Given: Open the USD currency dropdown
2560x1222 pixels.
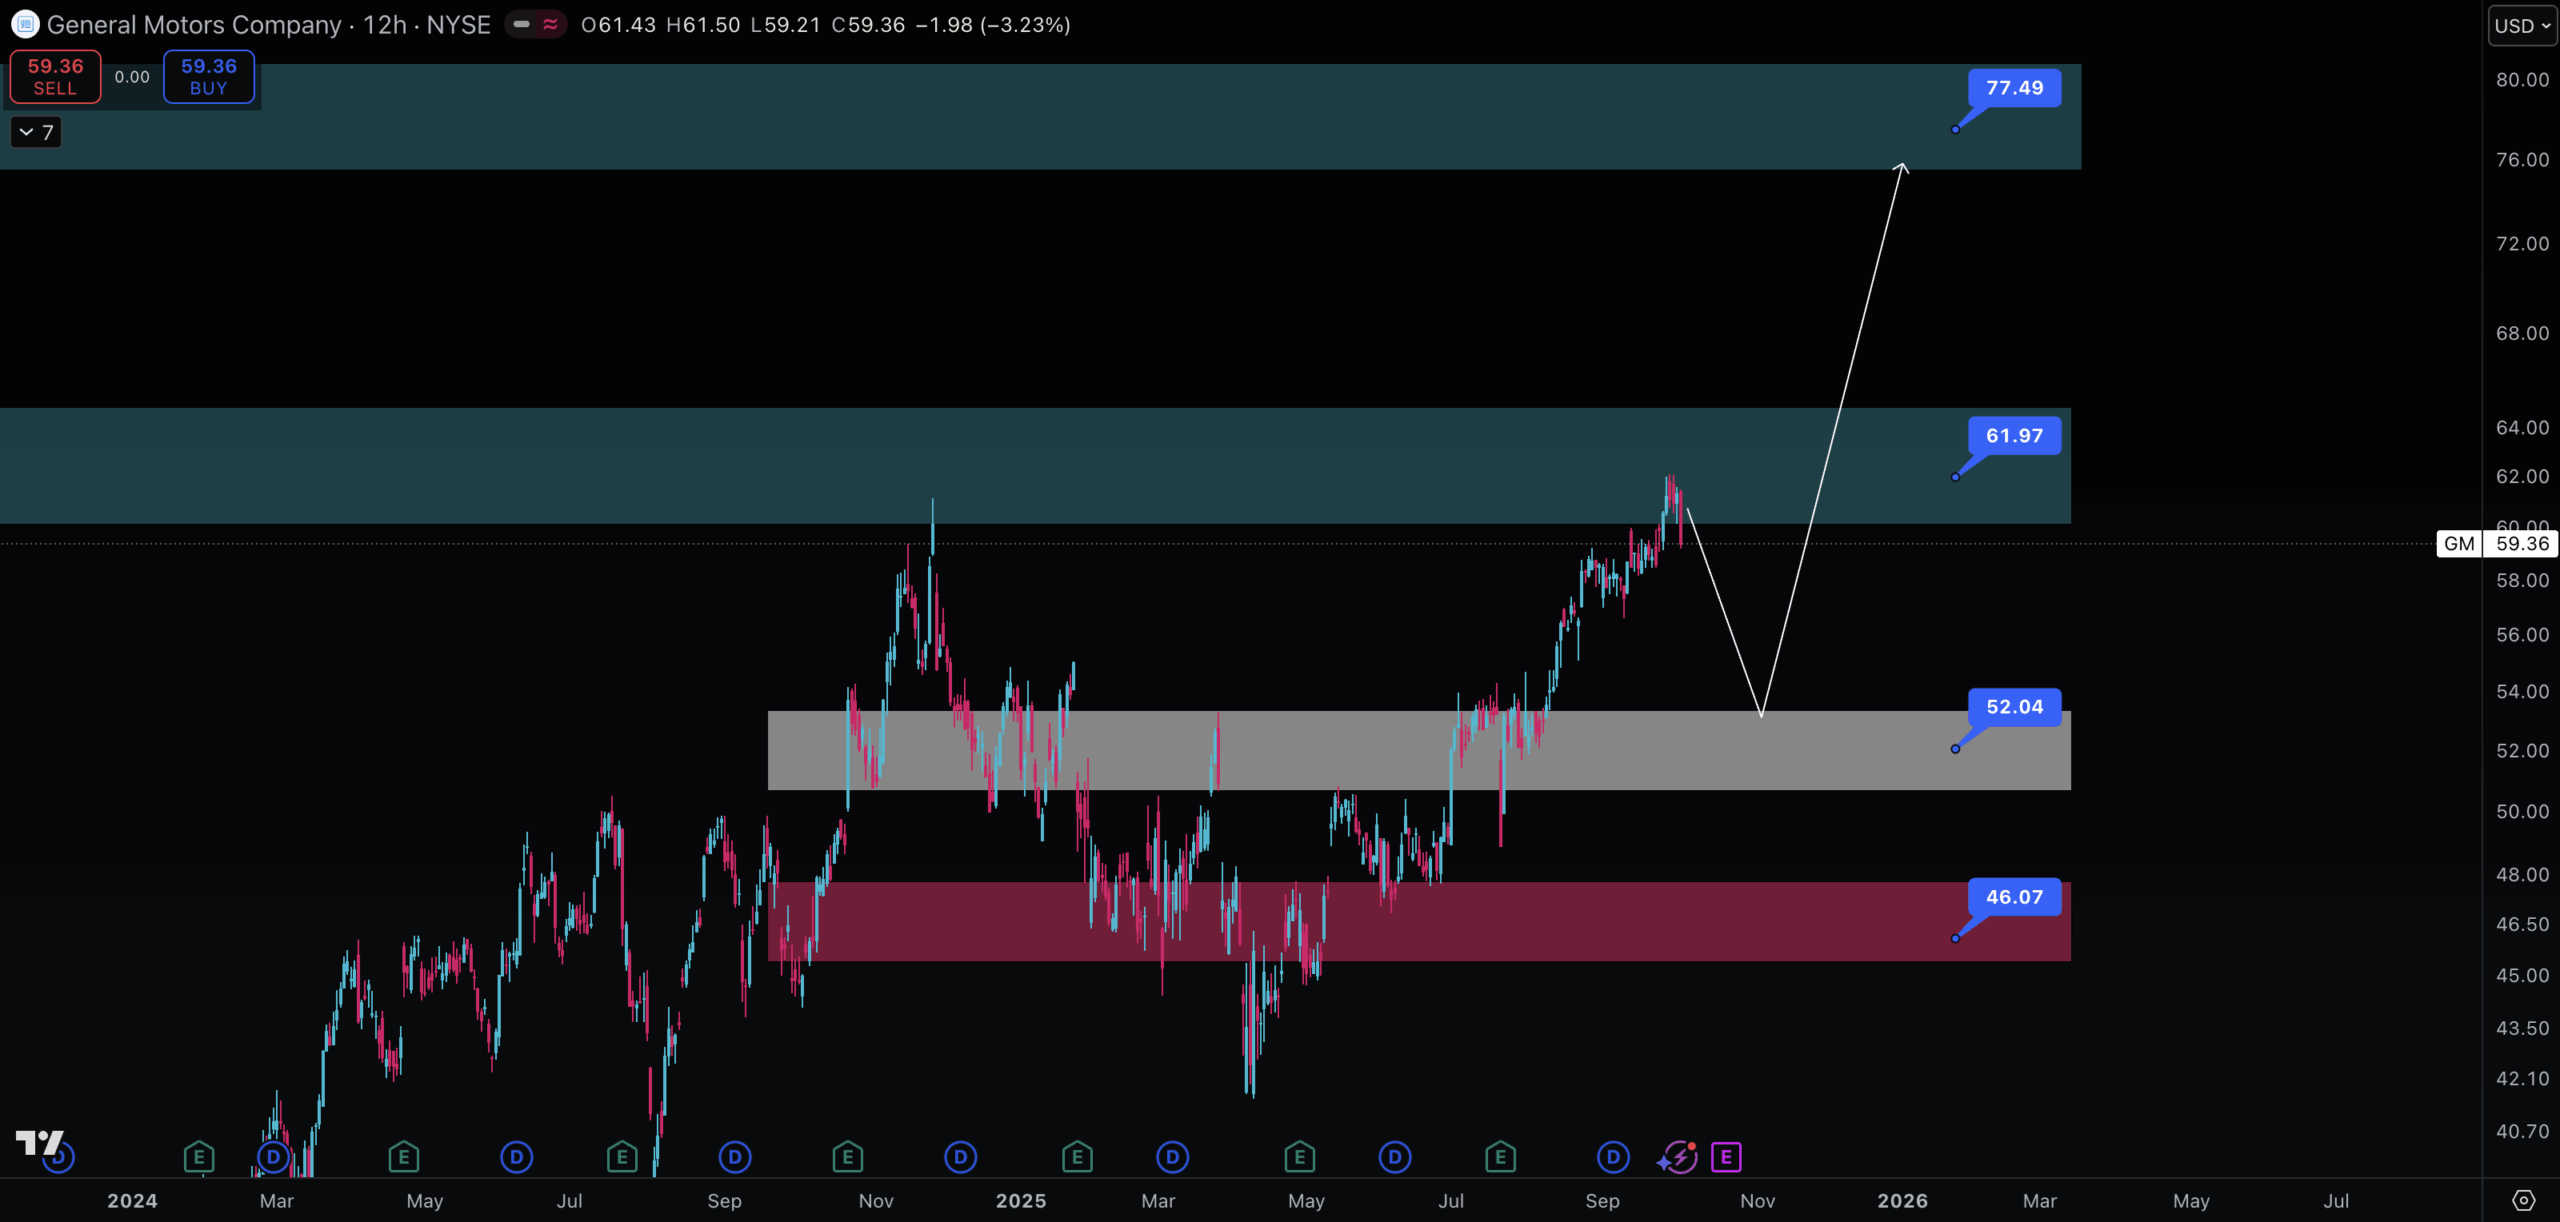Looking at the screenshot, I should [2521, 26].
